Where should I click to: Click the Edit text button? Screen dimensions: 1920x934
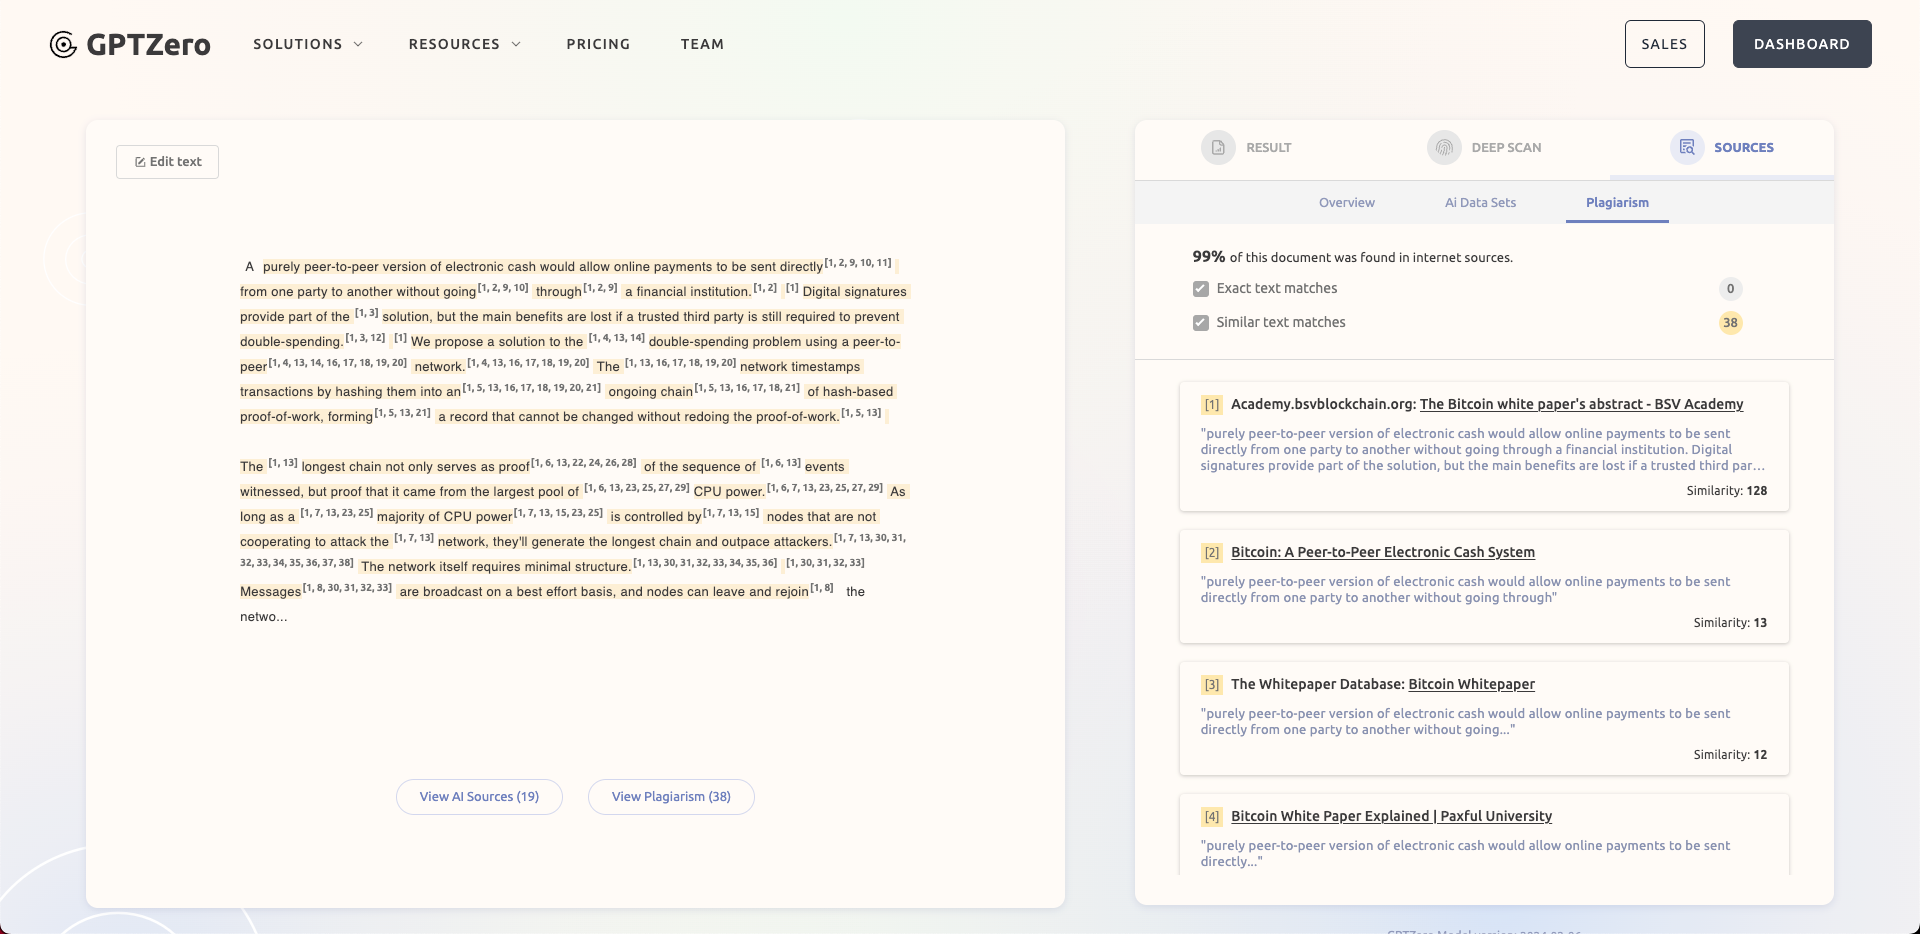pyautogui.click(x=168, y=162)
